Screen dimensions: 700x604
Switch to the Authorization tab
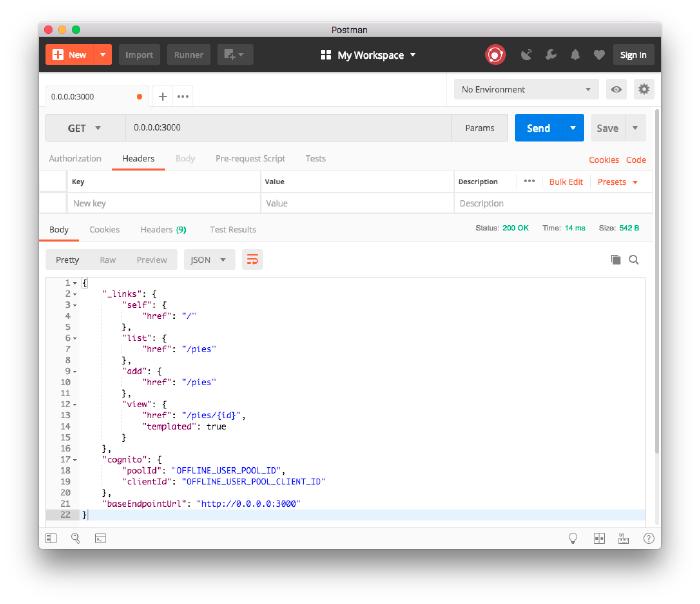[x=75, y=158]
